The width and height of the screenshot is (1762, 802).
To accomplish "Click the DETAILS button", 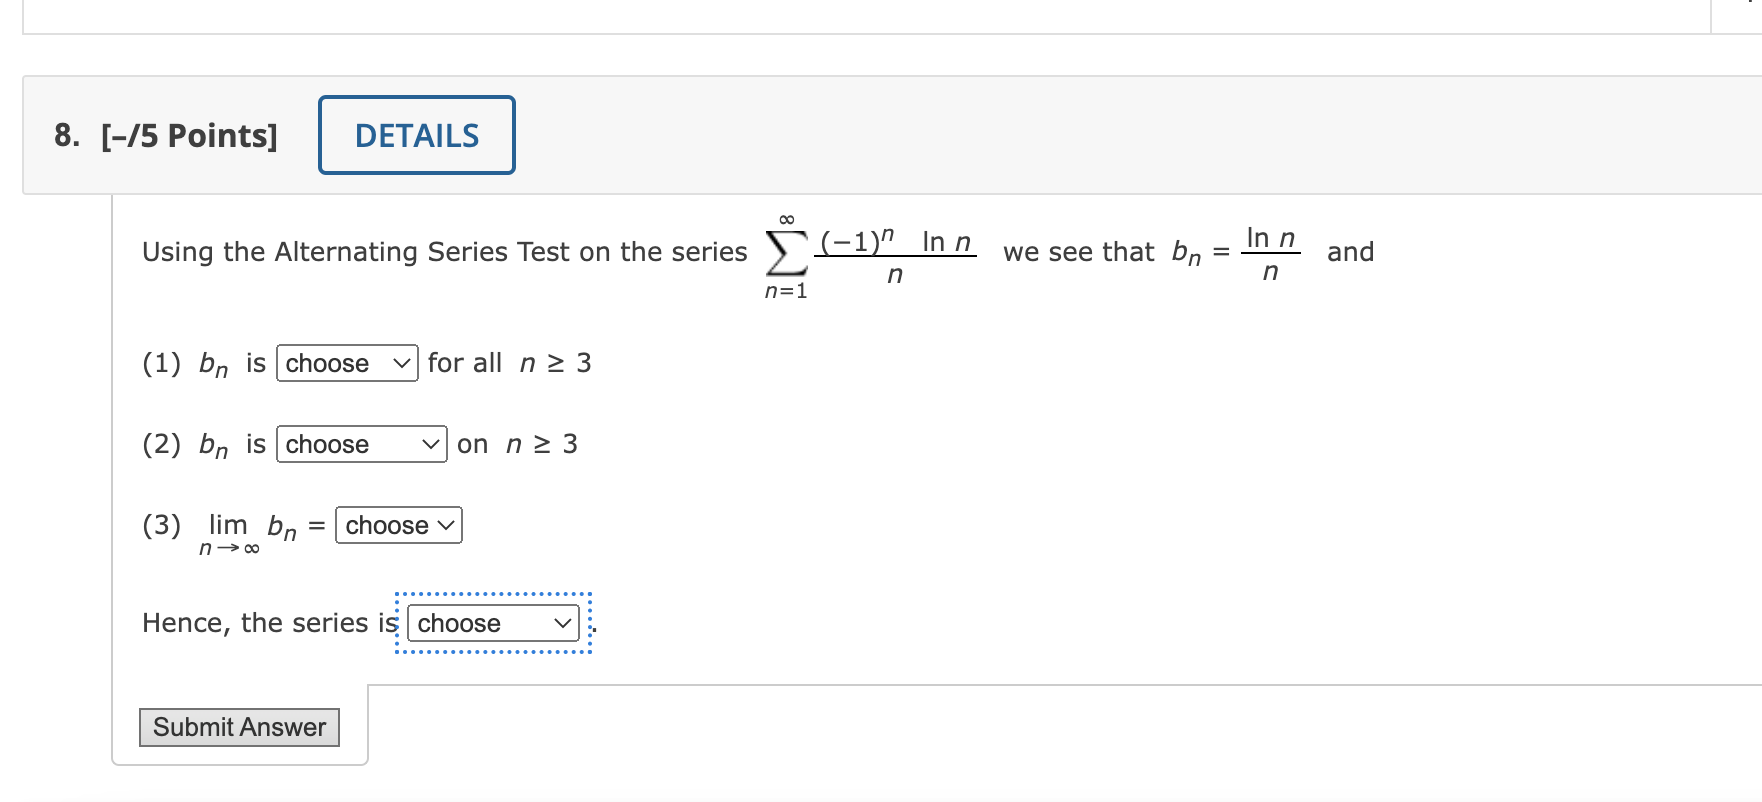I will 416,135.
